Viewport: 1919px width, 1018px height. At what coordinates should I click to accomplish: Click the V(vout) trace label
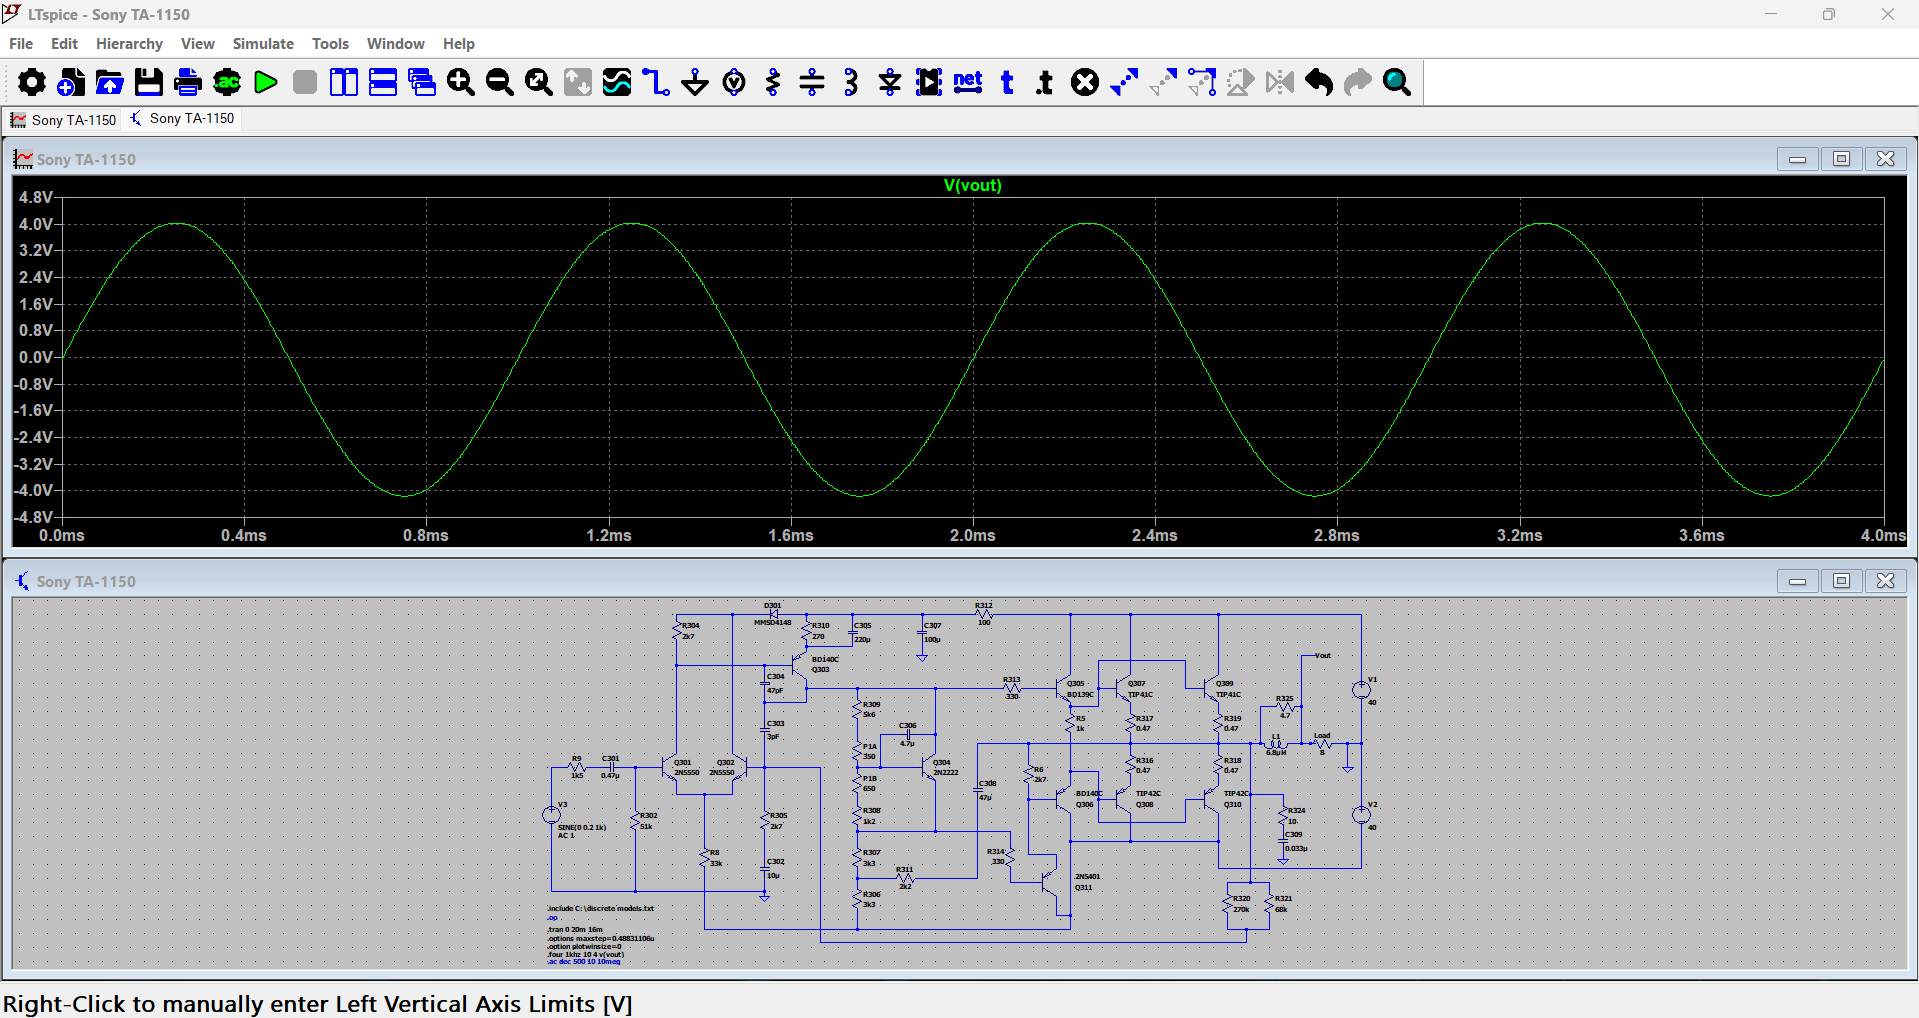[973, 186]
